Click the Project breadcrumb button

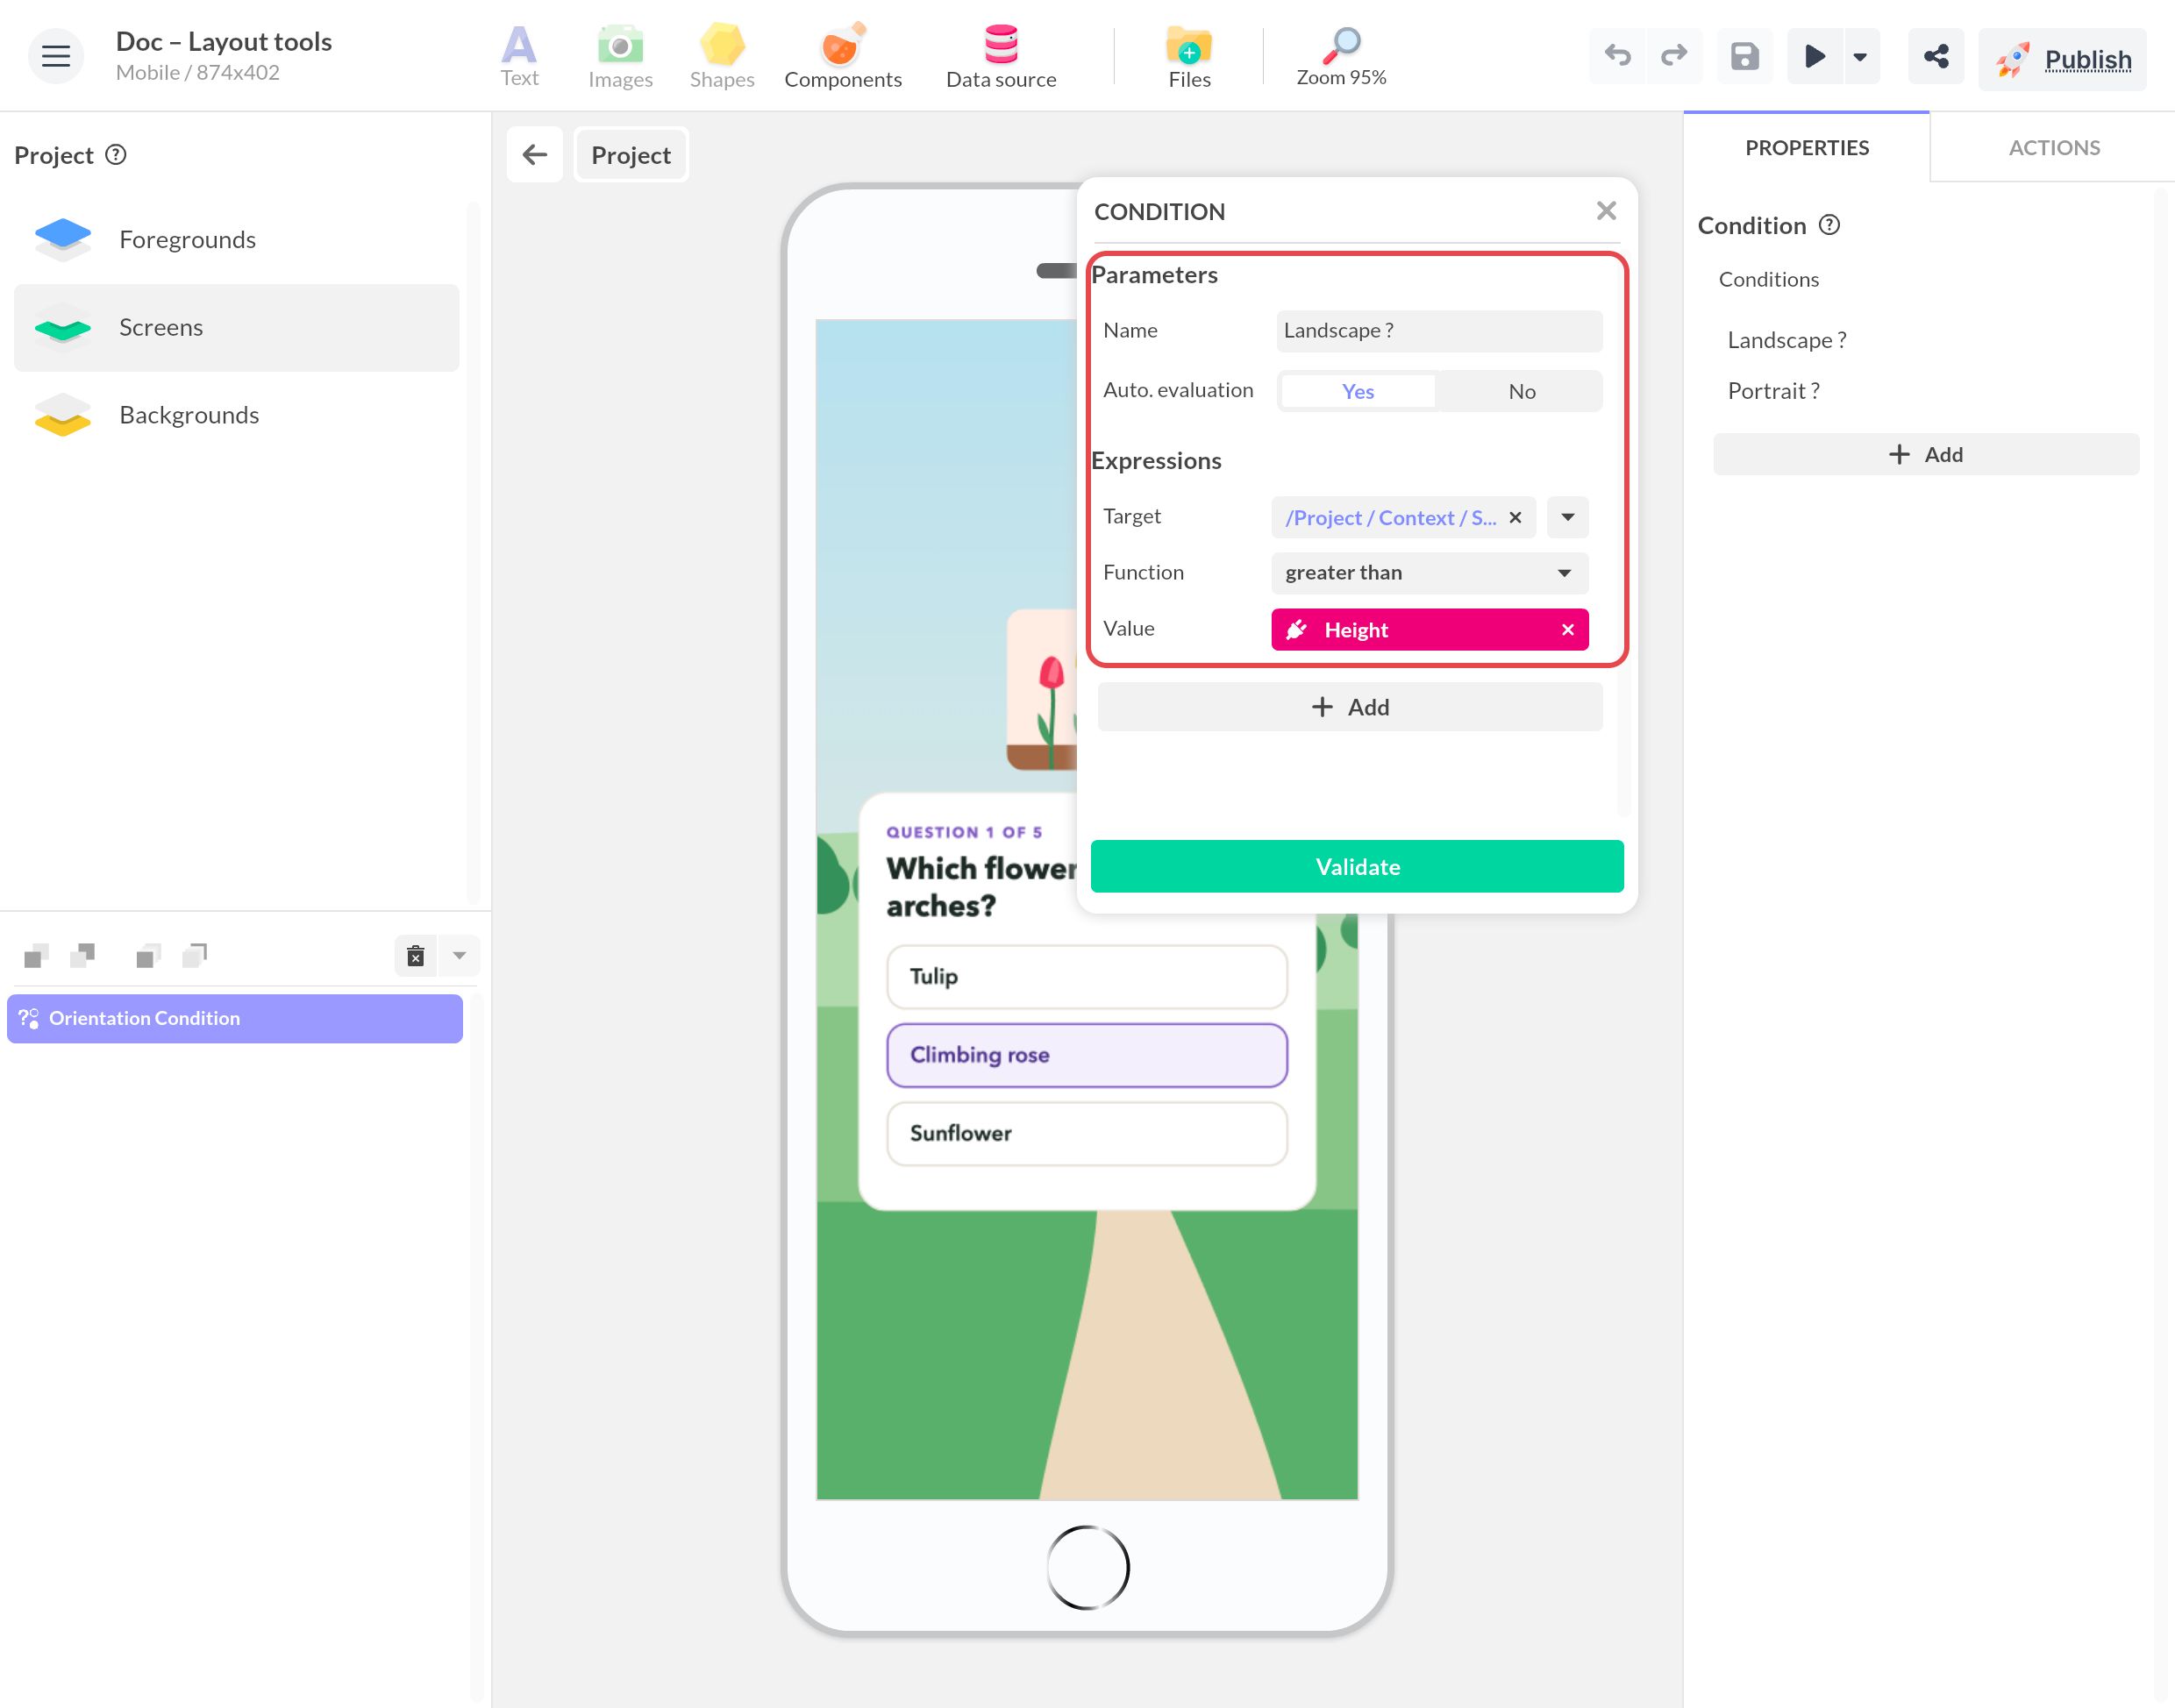point(631,155)
